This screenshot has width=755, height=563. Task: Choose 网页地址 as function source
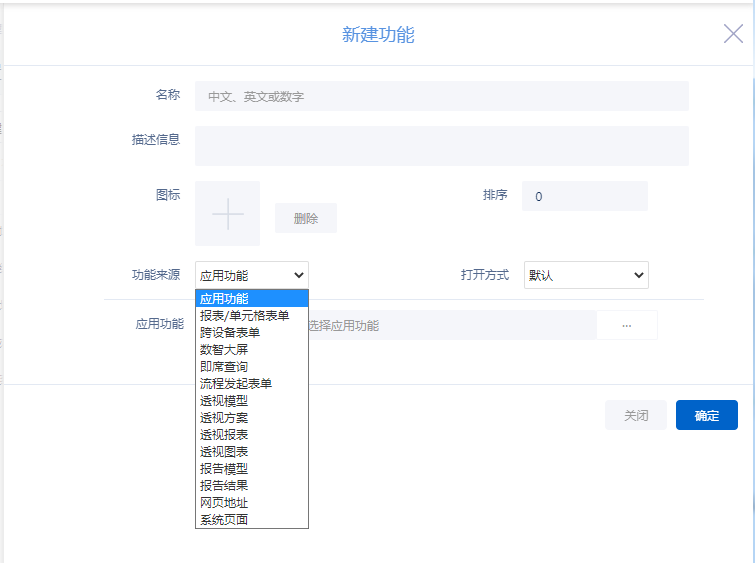(x=224, y=502)
